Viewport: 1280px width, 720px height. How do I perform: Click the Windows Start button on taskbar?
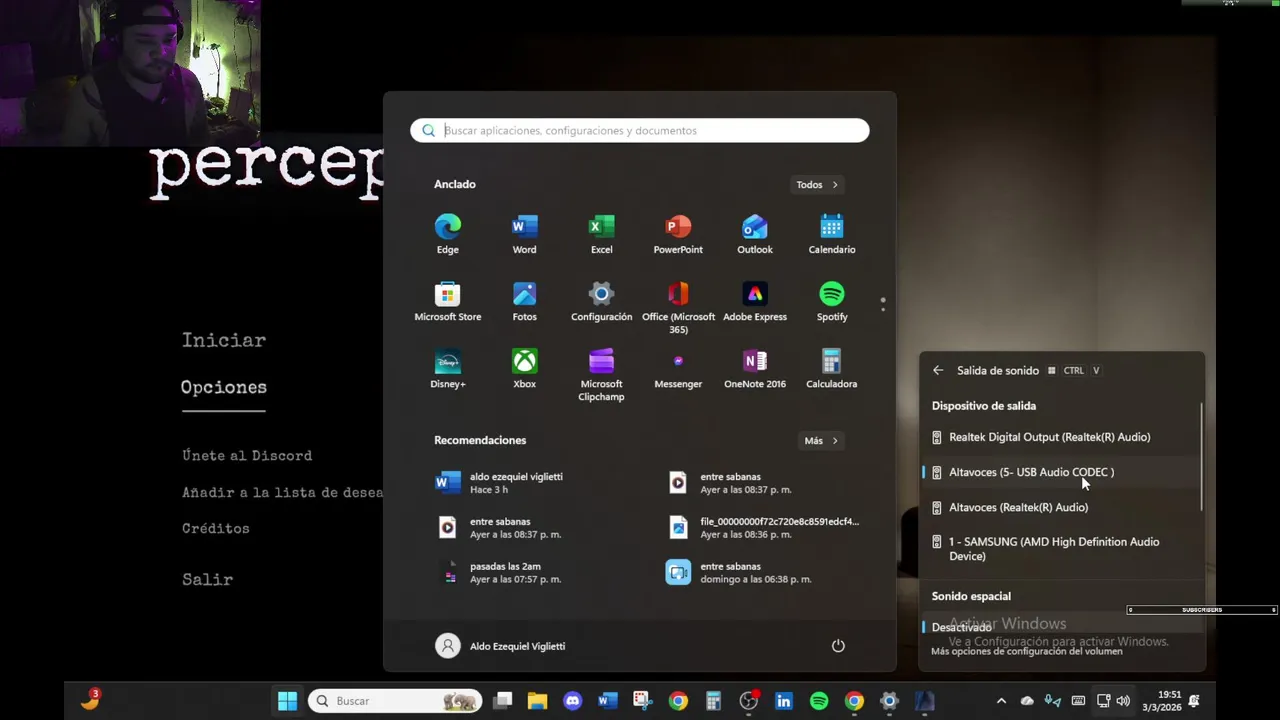[x=287, y=701]
